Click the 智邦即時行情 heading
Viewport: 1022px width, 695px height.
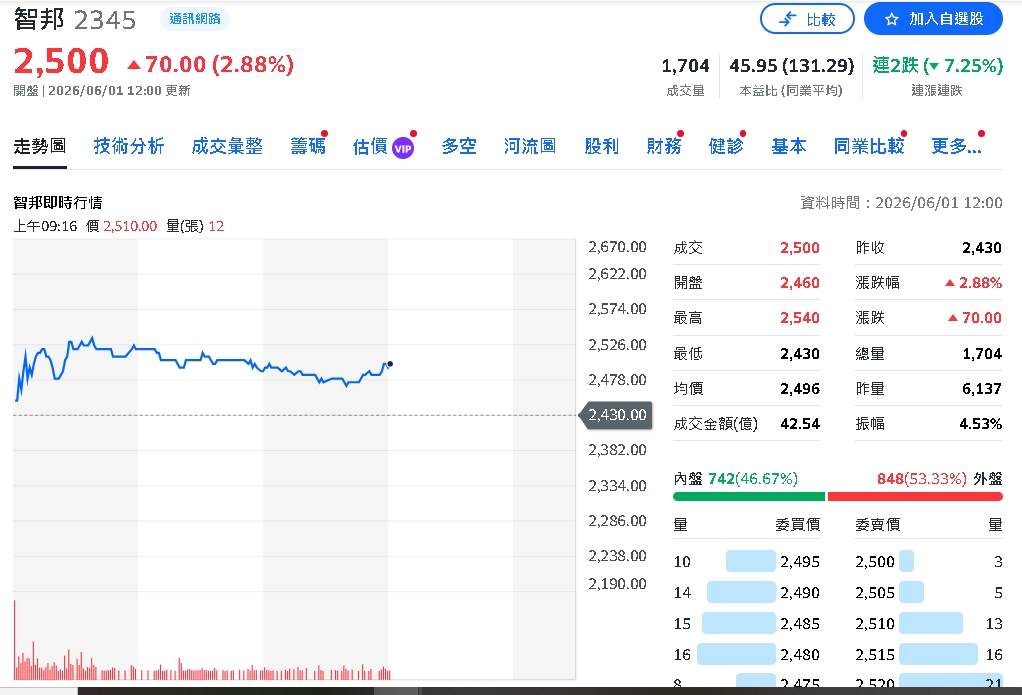coord(58,203)
